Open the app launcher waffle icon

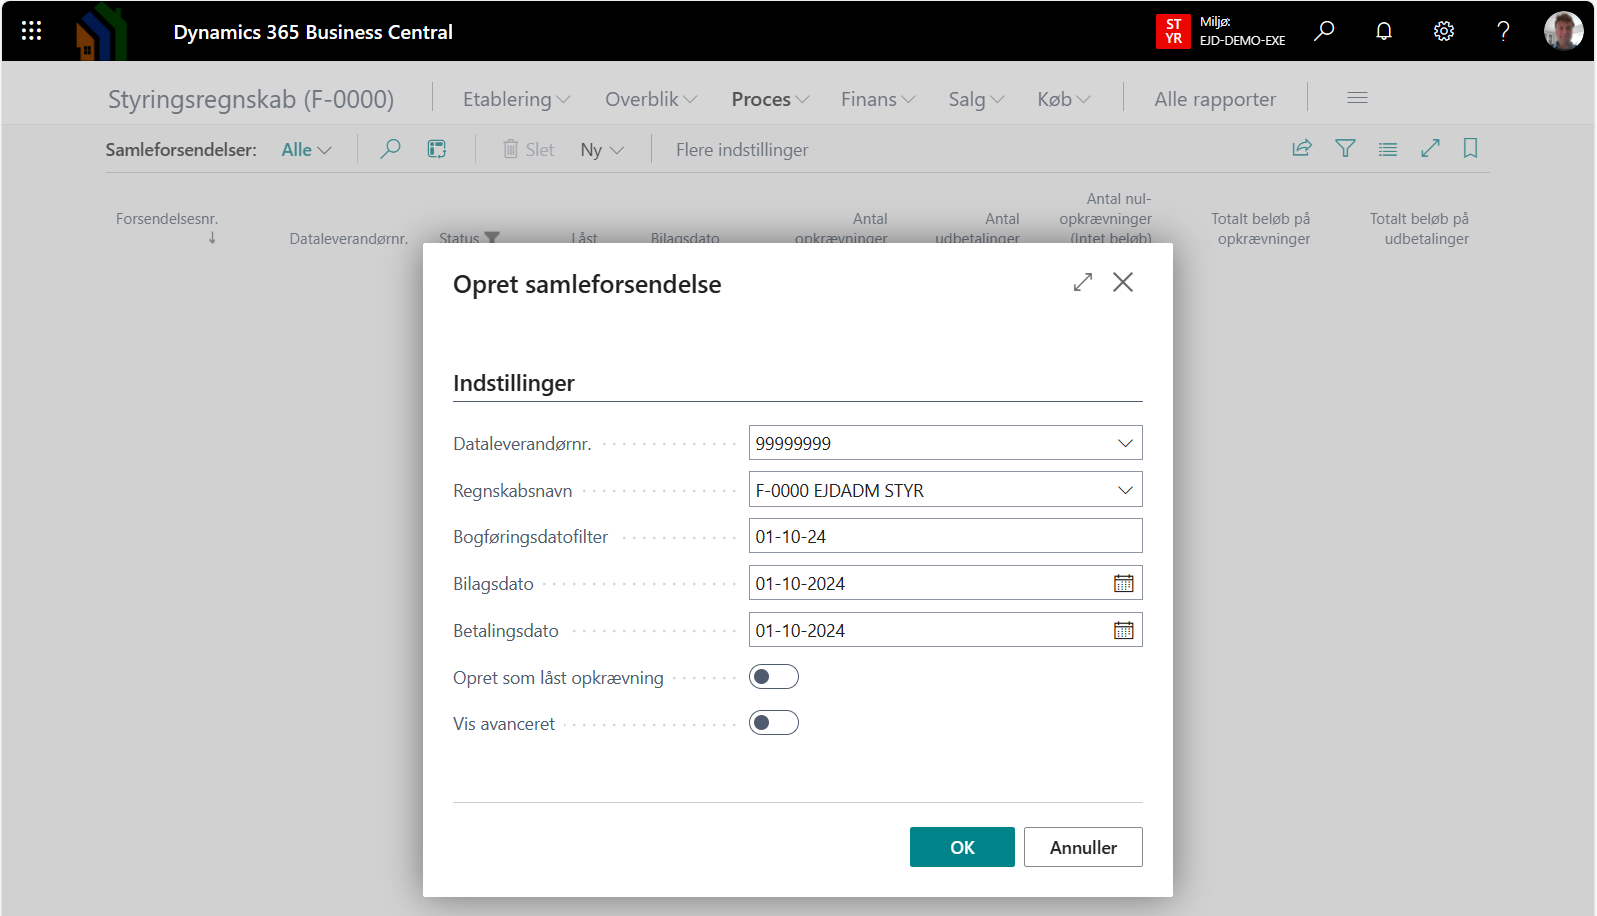point(31,31)
